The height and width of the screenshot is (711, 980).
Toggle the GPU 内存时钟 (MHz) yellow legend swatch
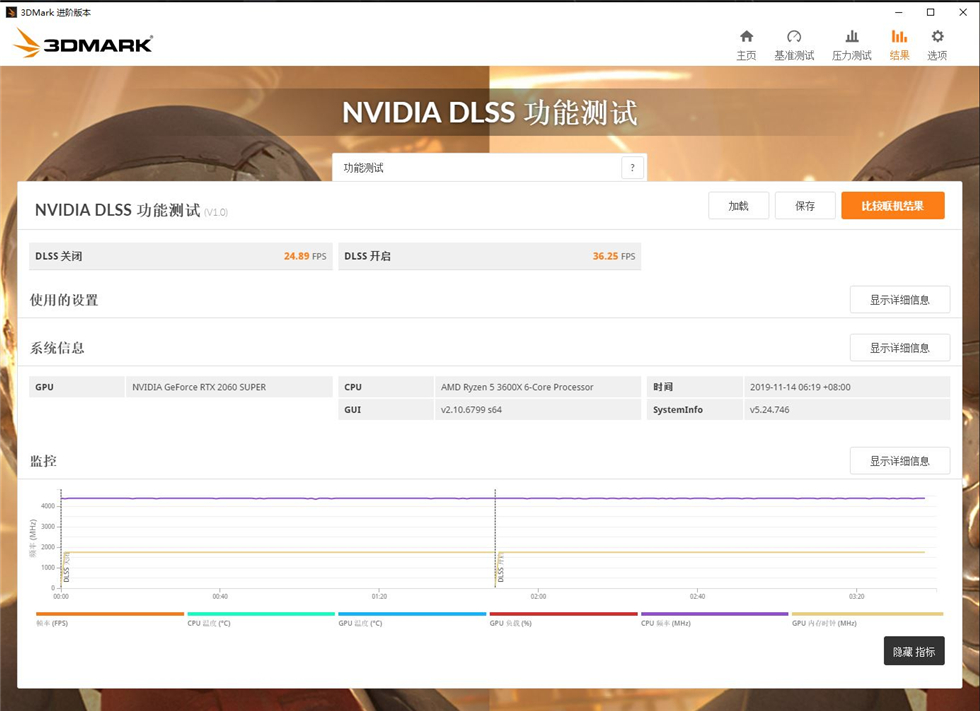(x=866, y=614)
